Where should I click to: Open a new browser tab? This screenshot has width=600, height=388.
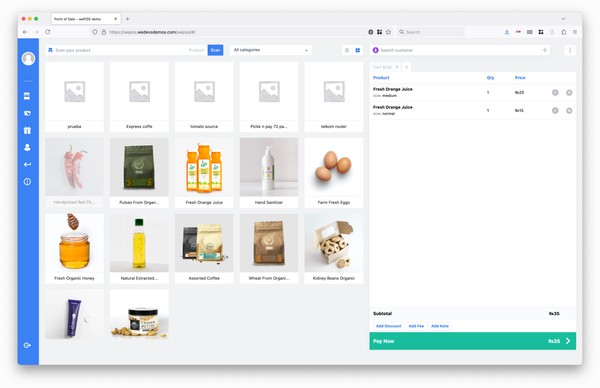(128, 19)
